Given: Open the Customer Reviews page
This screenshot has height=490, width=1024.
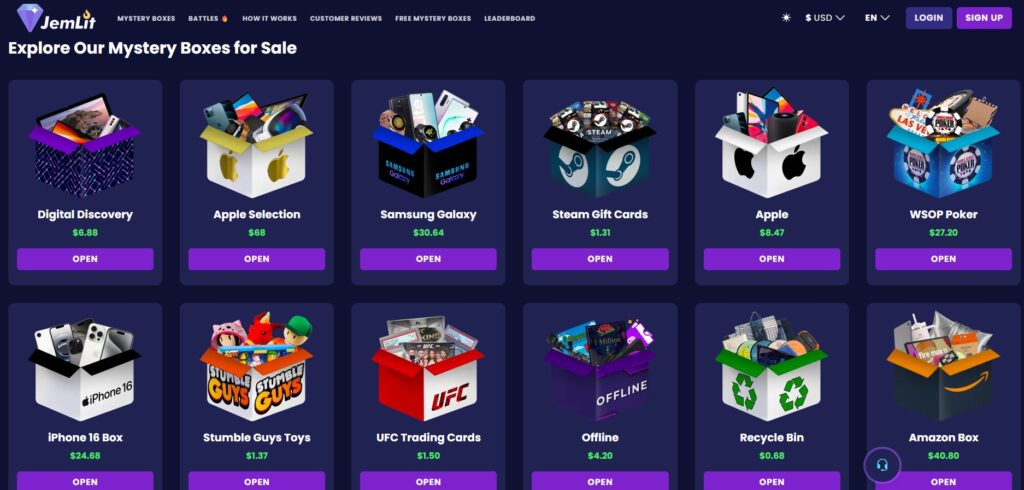Looking at the screenshot, I should point(345,18).
